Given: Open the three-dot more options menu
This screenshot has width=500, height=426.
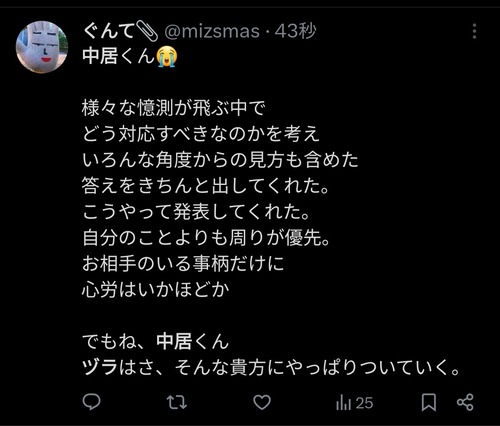Looking at the screenshot, I should point(474,31).
